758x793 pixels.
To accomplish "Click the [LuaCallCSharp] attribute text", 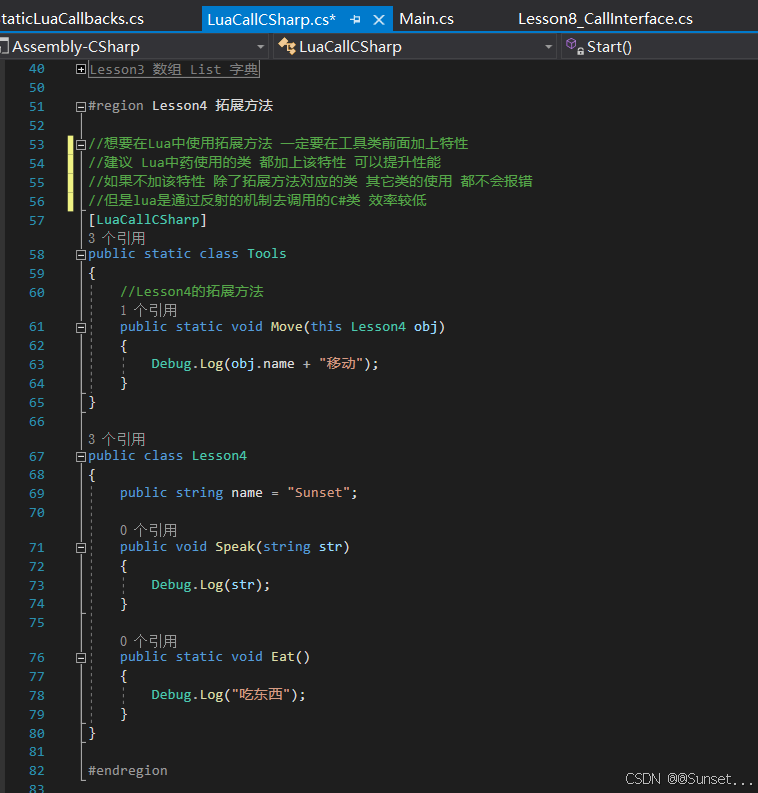I will (147, 219).
